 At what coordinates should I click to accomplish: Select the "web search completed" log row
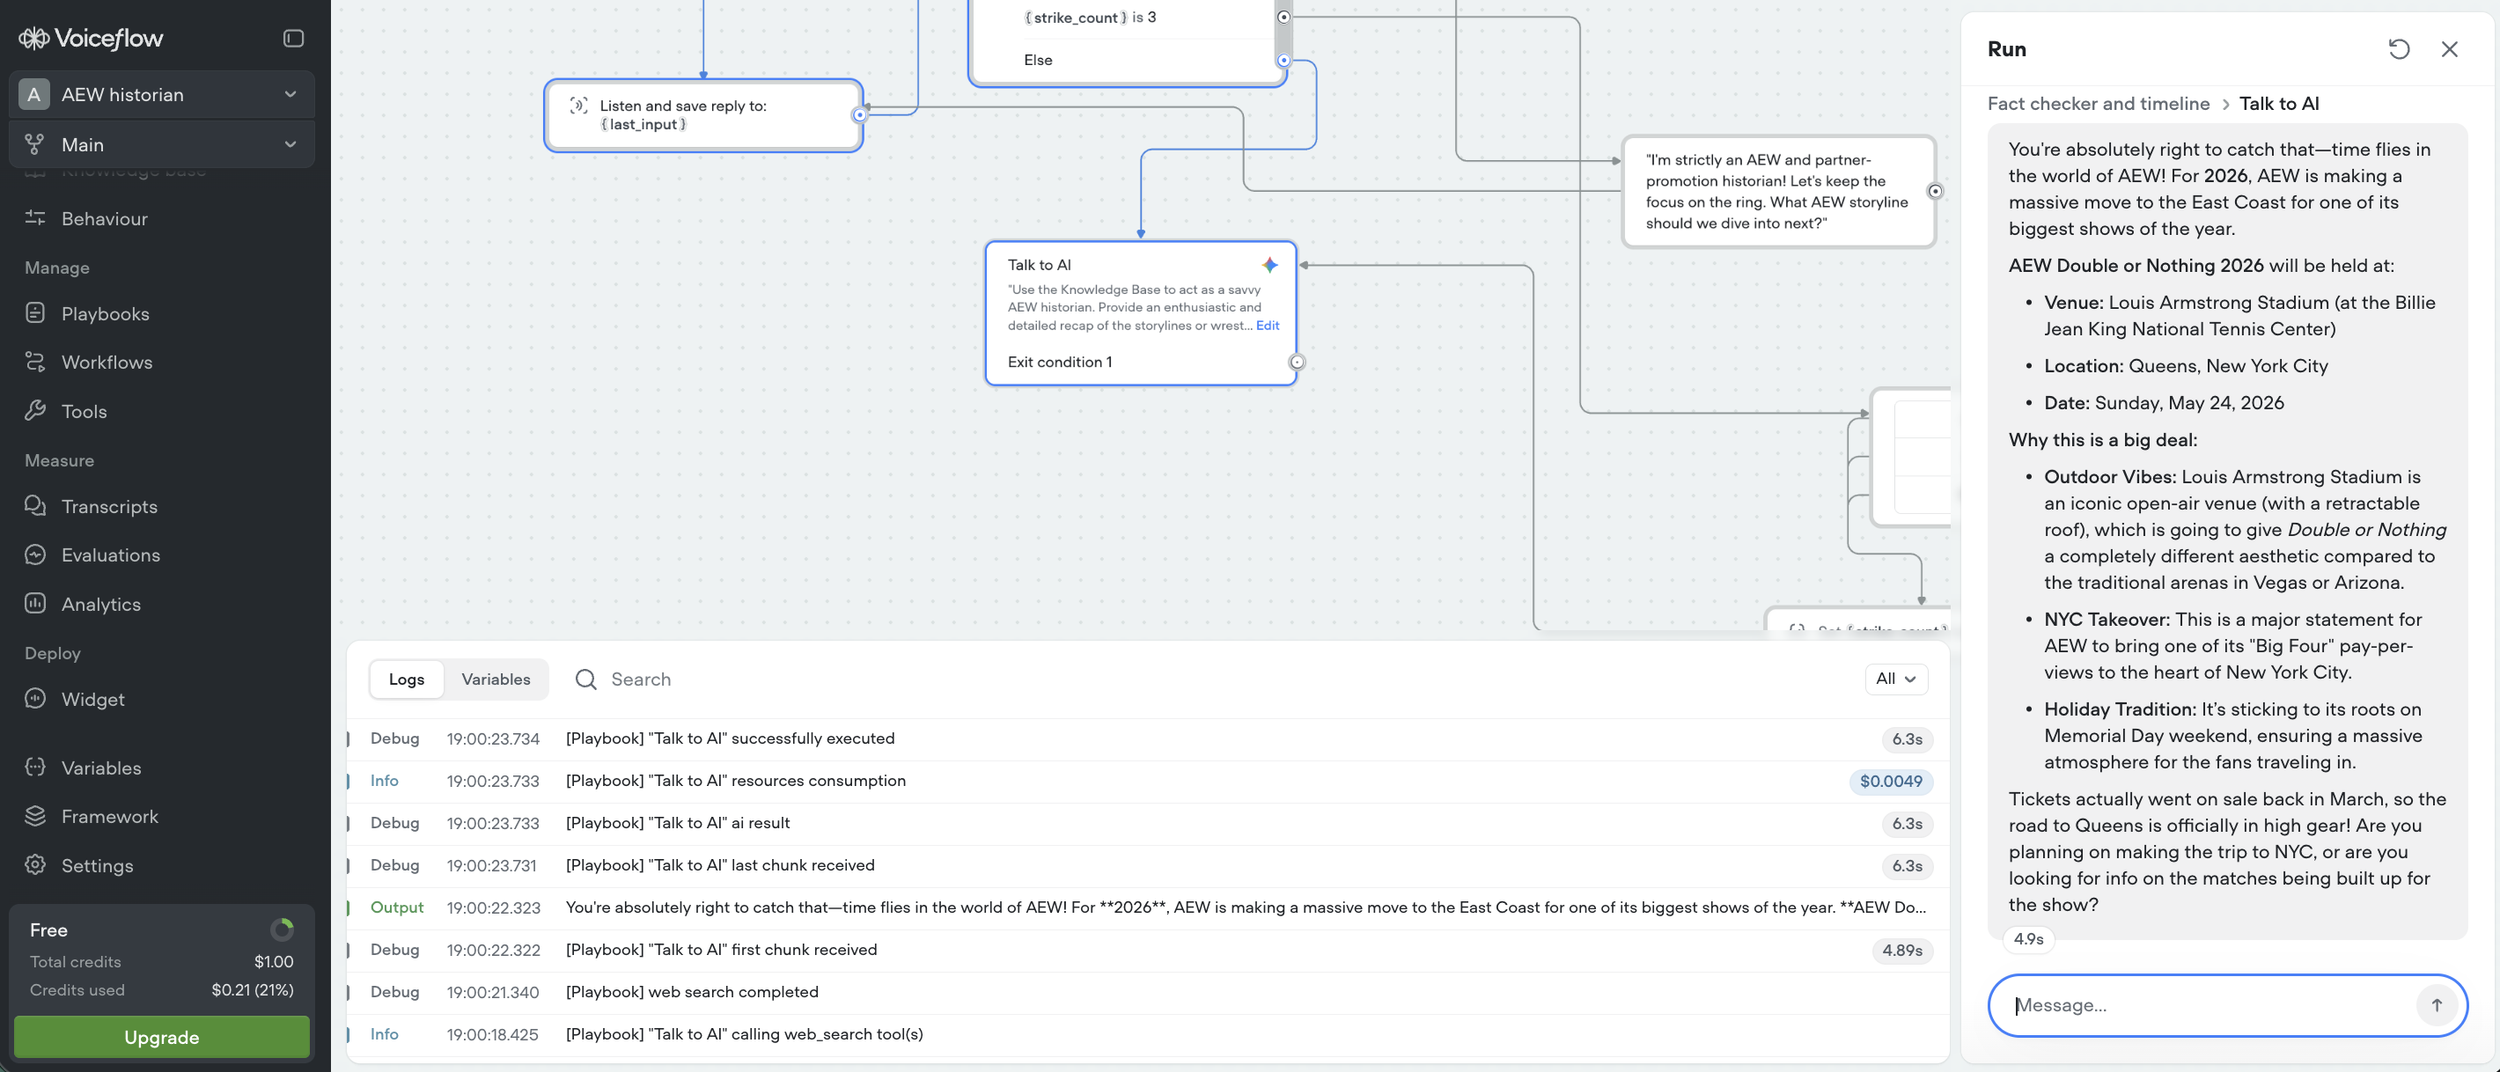1148,992
